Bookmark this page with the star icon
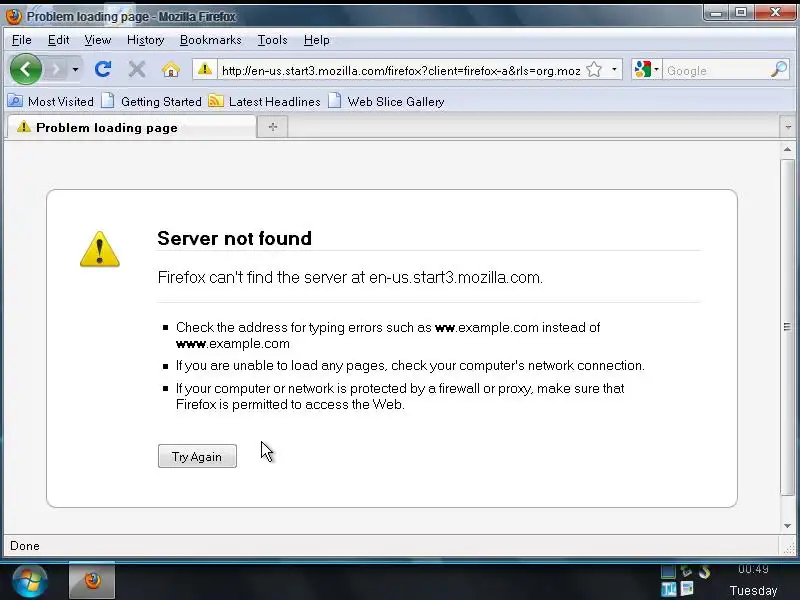The height and width of the screenshot is (600, 800). point(594,69)
